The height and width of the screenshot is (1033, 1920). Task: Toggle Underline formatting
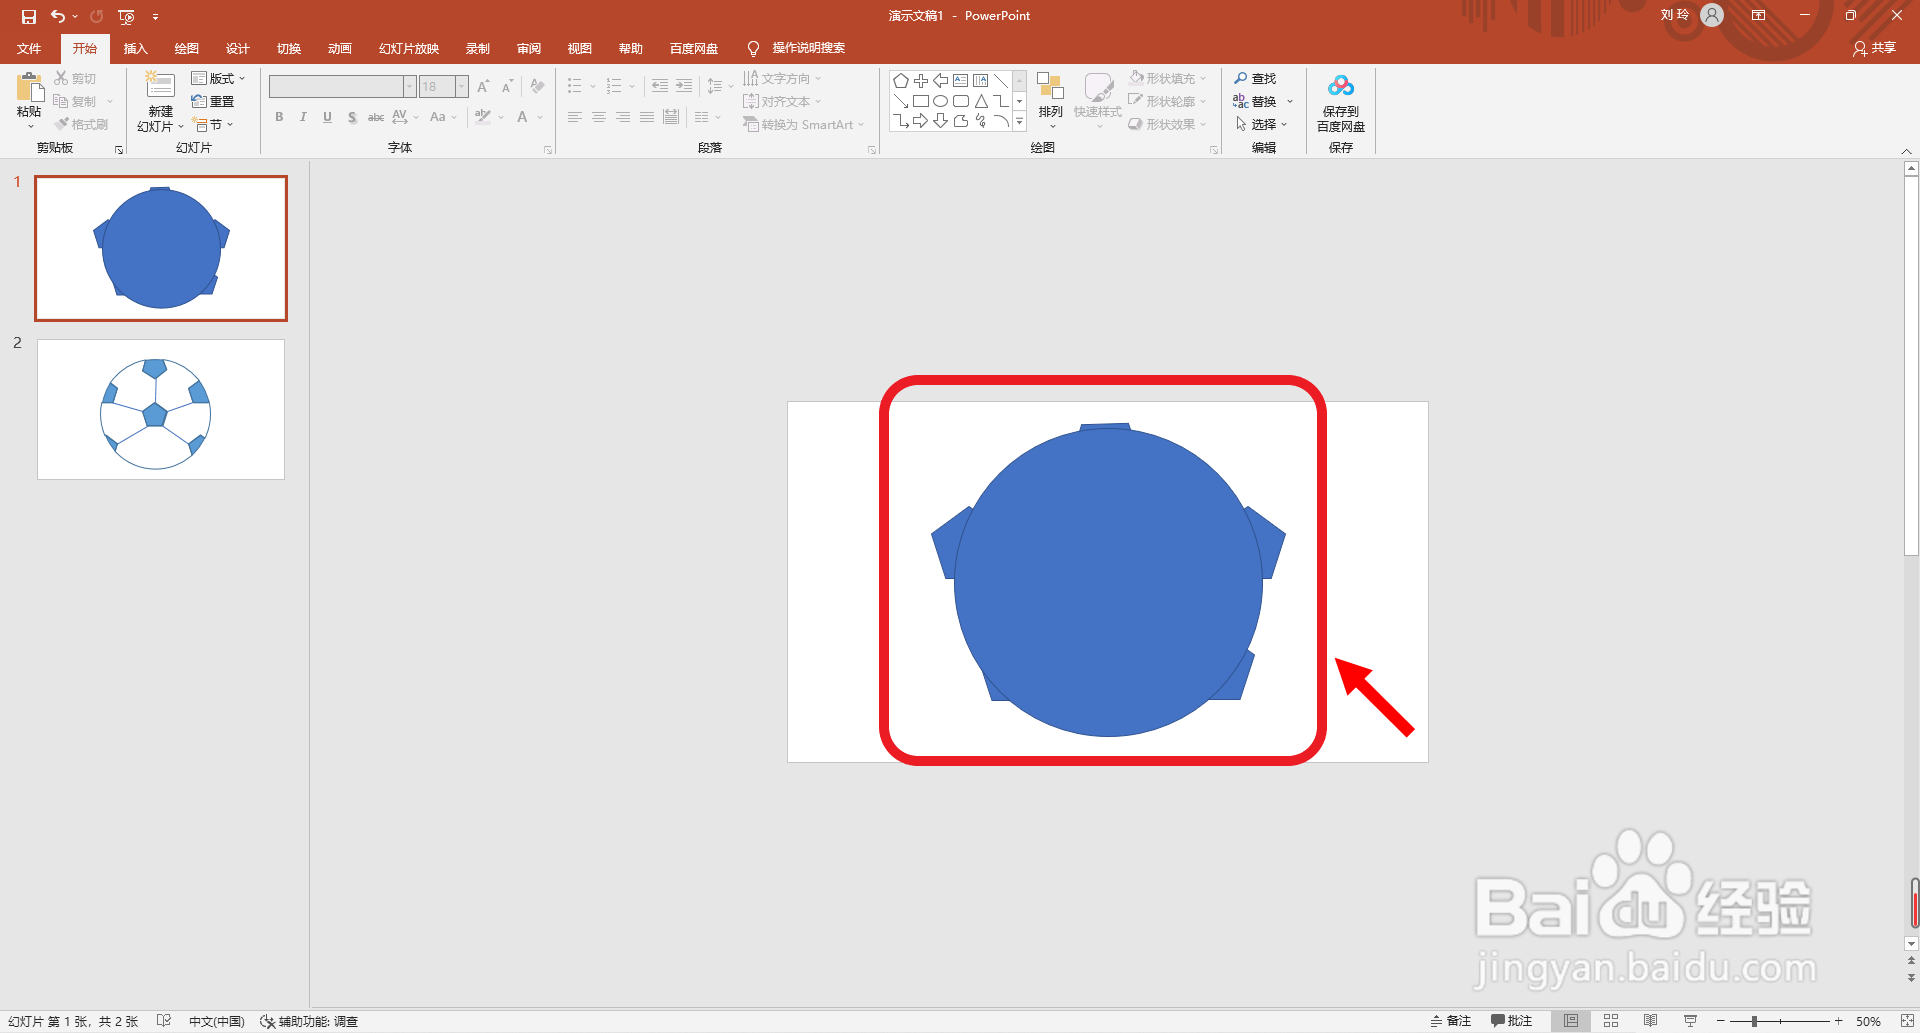click(327, 117)
